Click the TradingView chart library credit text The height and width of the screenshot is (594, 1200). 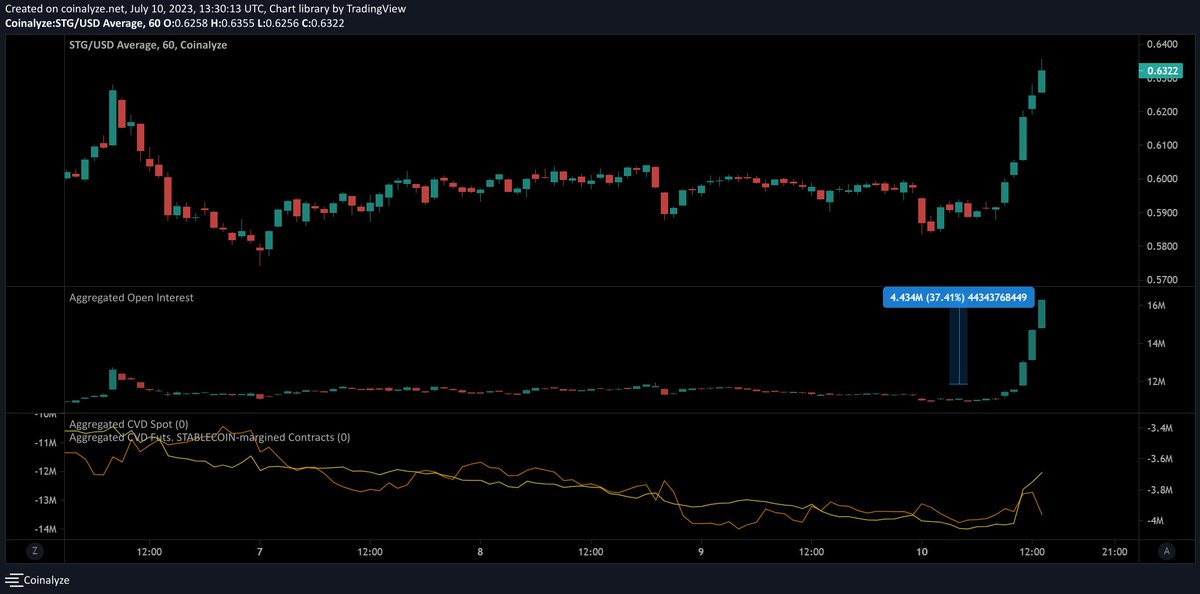pos(340,8)
